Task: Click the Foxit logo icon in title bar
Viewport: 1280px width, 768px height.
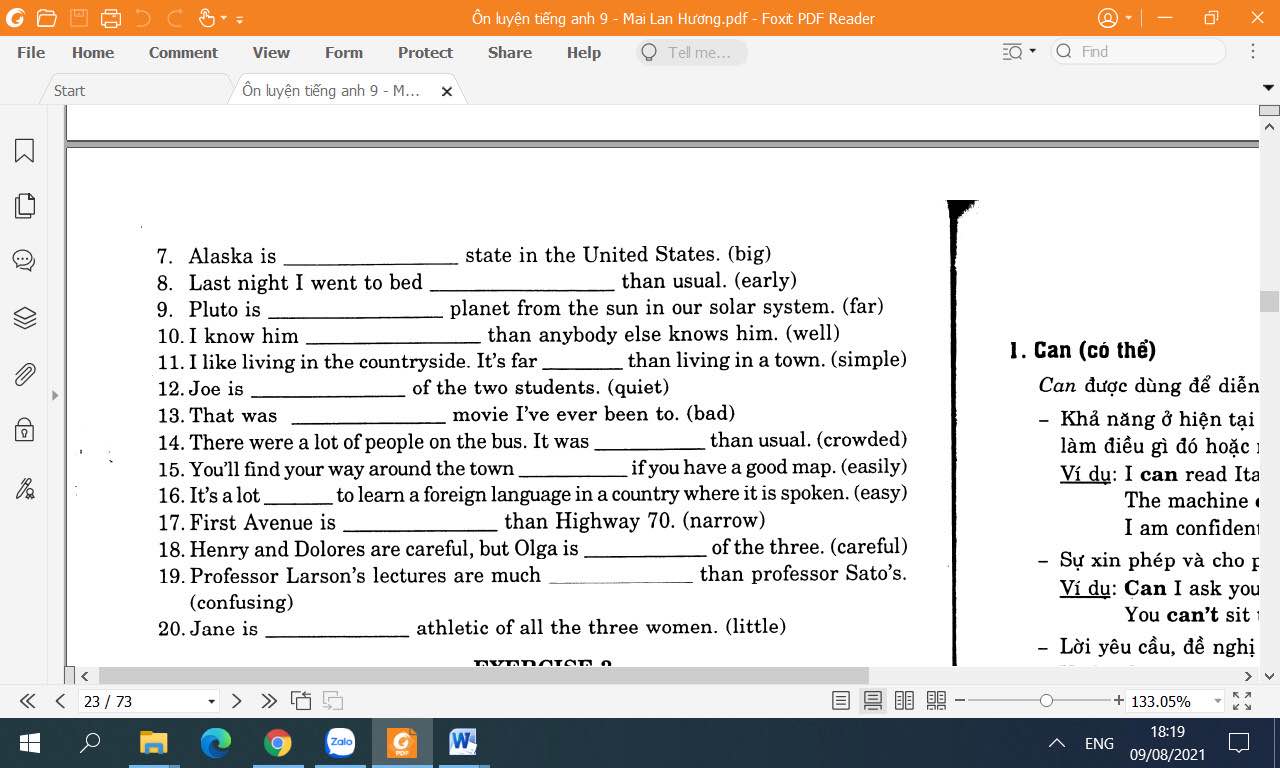Action: tap(15, 18)
